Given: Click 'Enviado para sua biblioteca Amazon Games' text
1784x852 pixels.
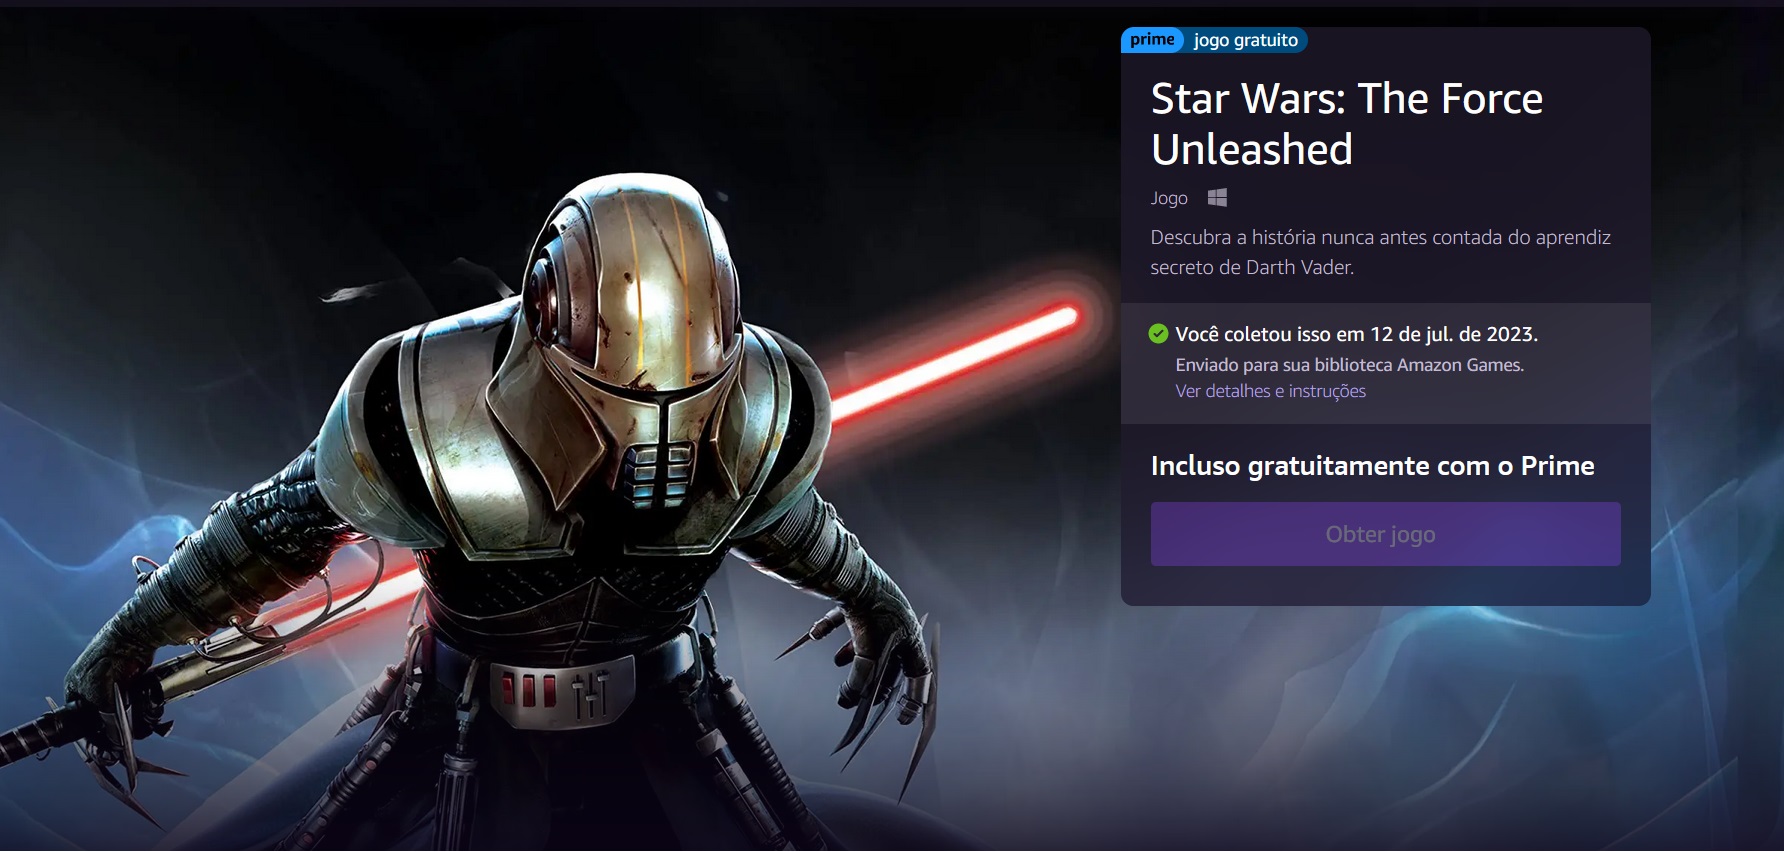Looking at the screenshot, I should tap(1349, 365).
